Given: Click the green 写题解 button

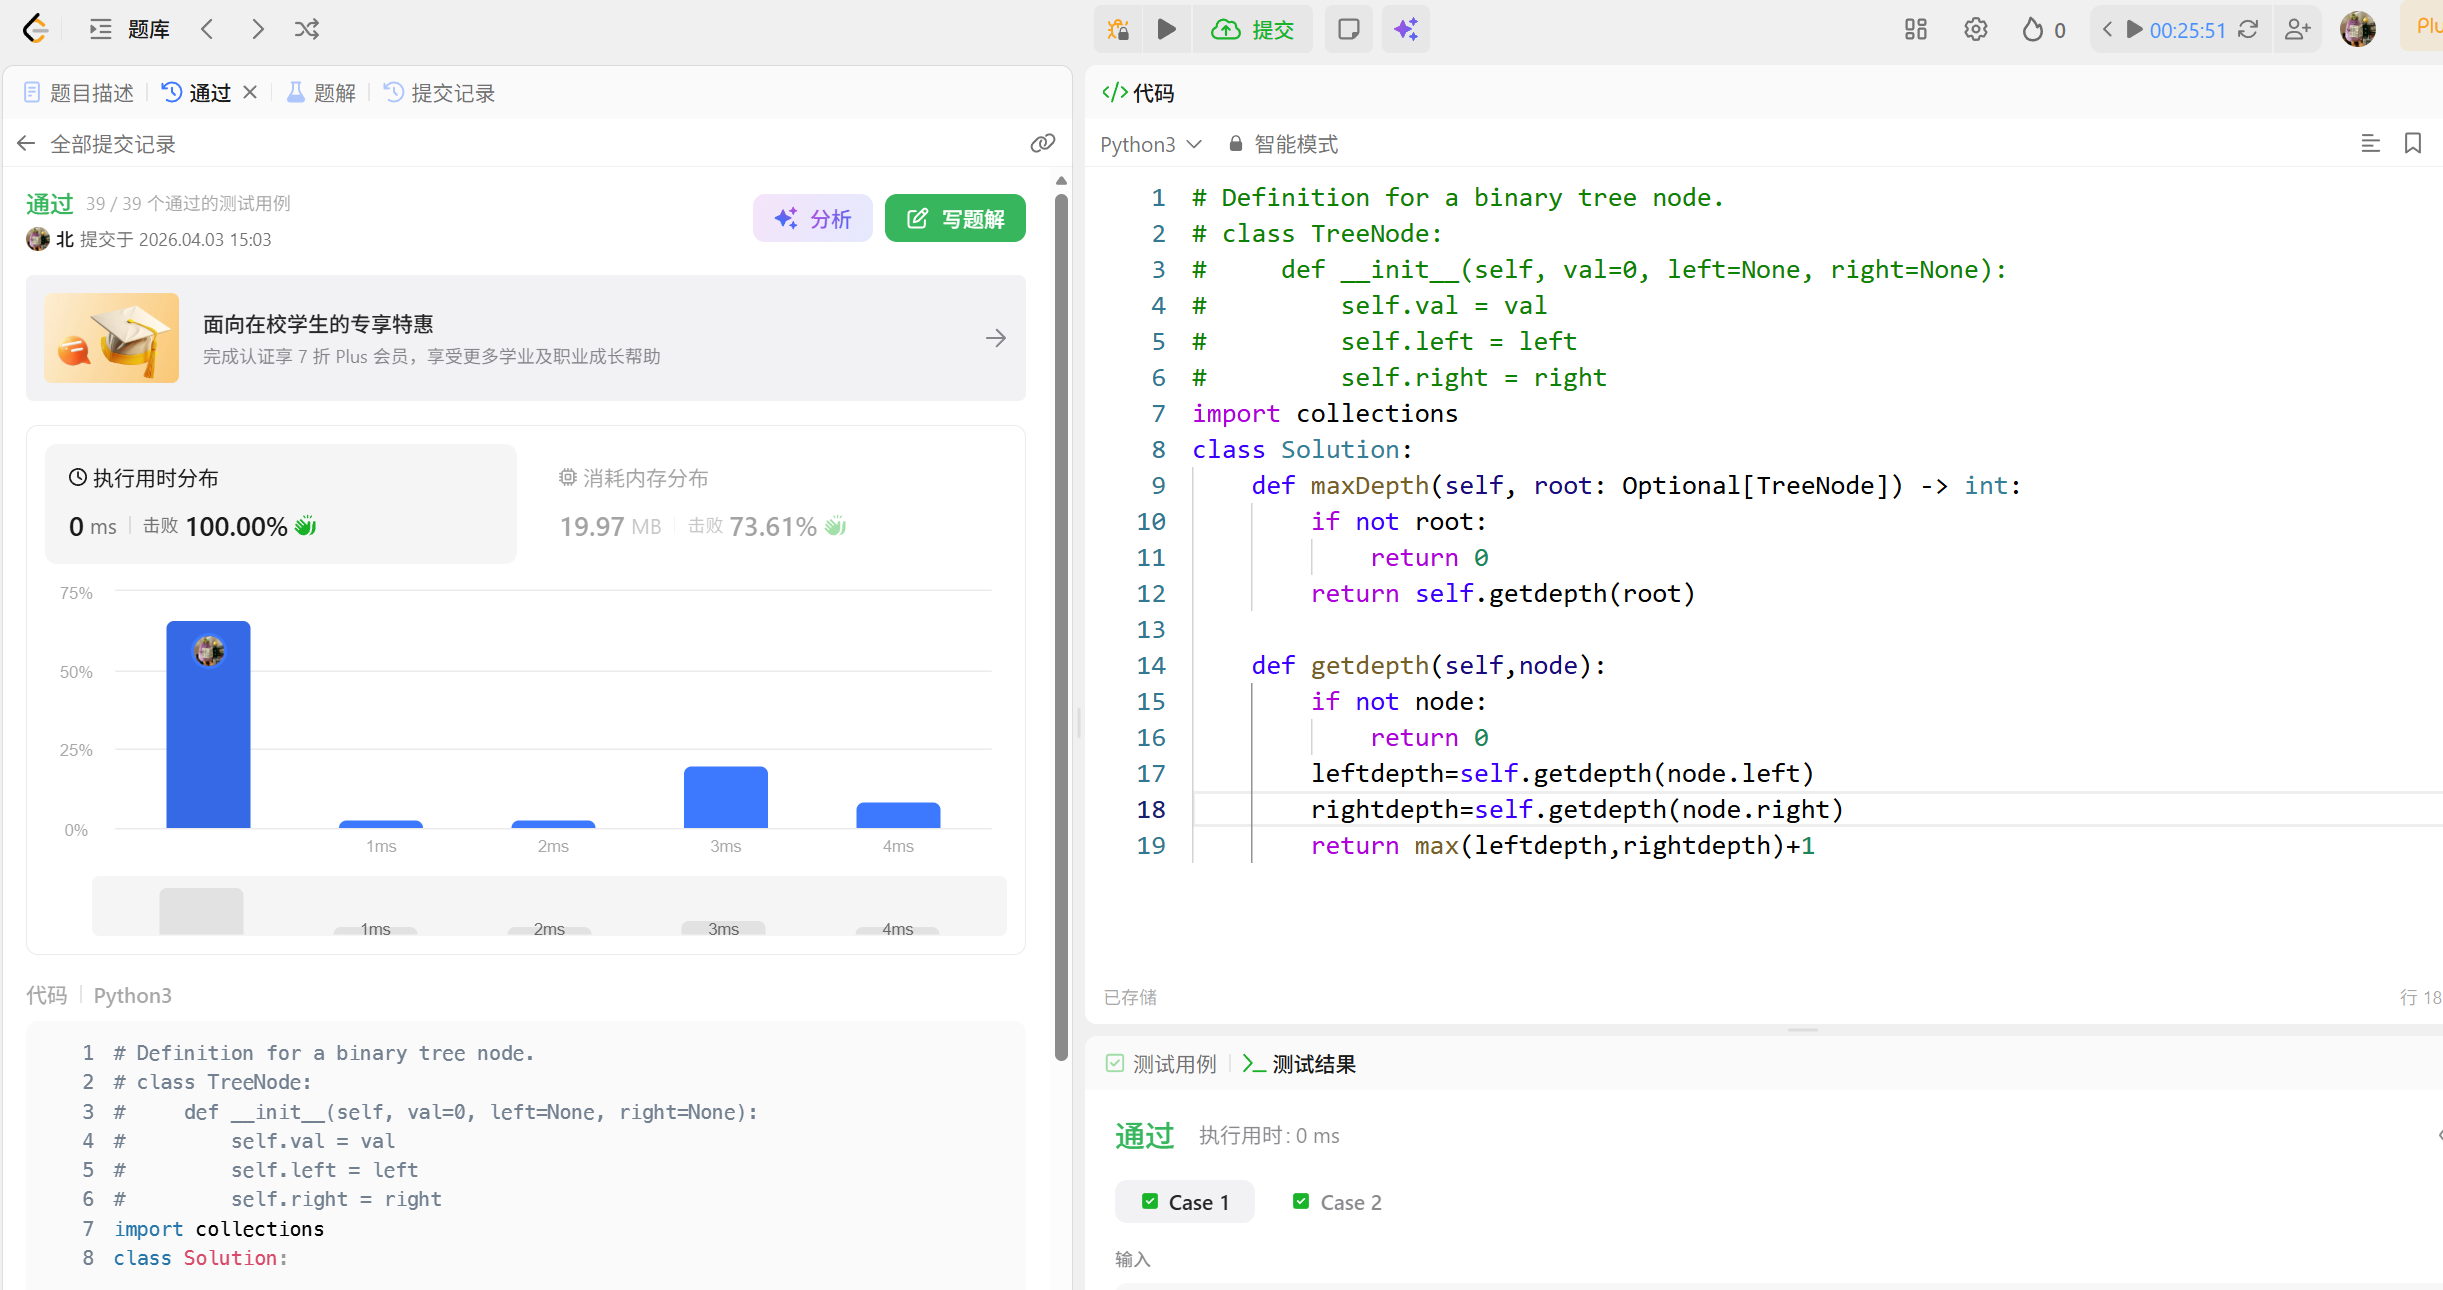Looking at the screenshot, I should click(x=955, y=218).
